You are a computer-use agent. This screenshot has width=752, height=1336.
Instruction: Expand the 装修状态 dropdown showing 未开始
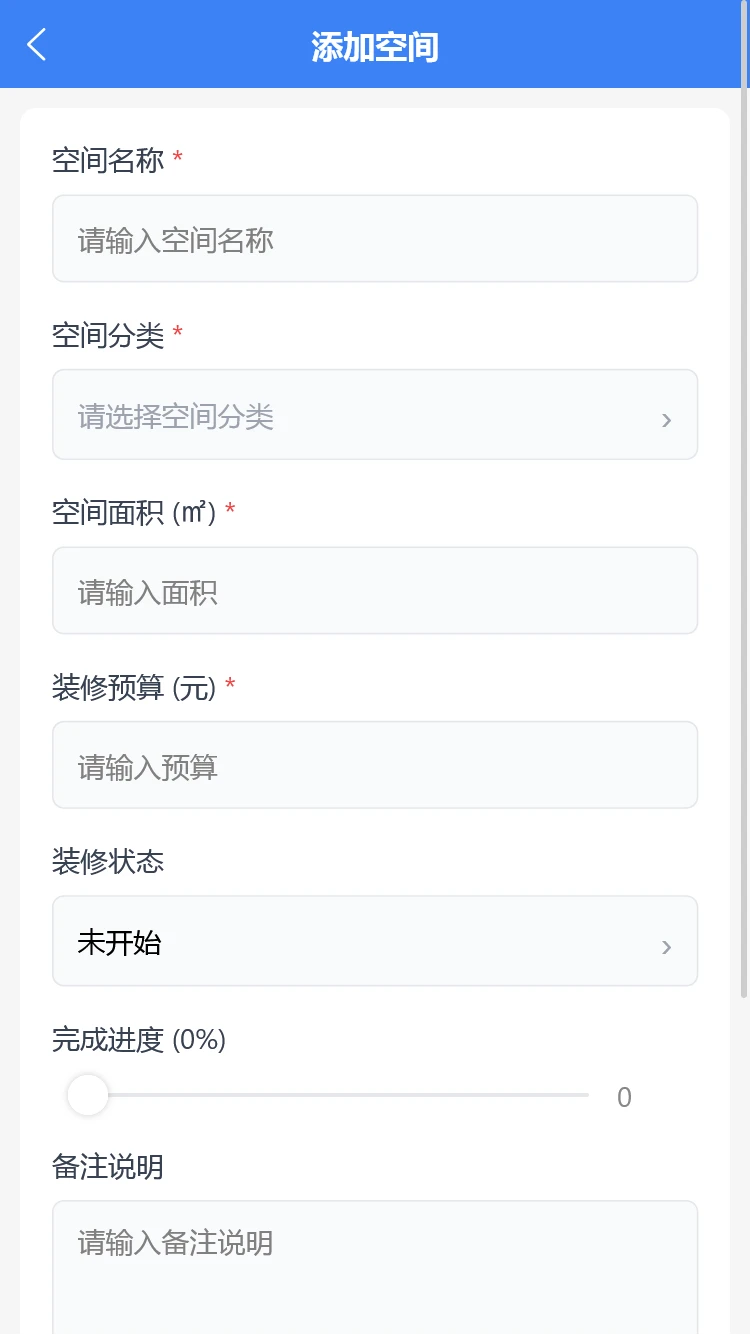(x=375, y=941)
